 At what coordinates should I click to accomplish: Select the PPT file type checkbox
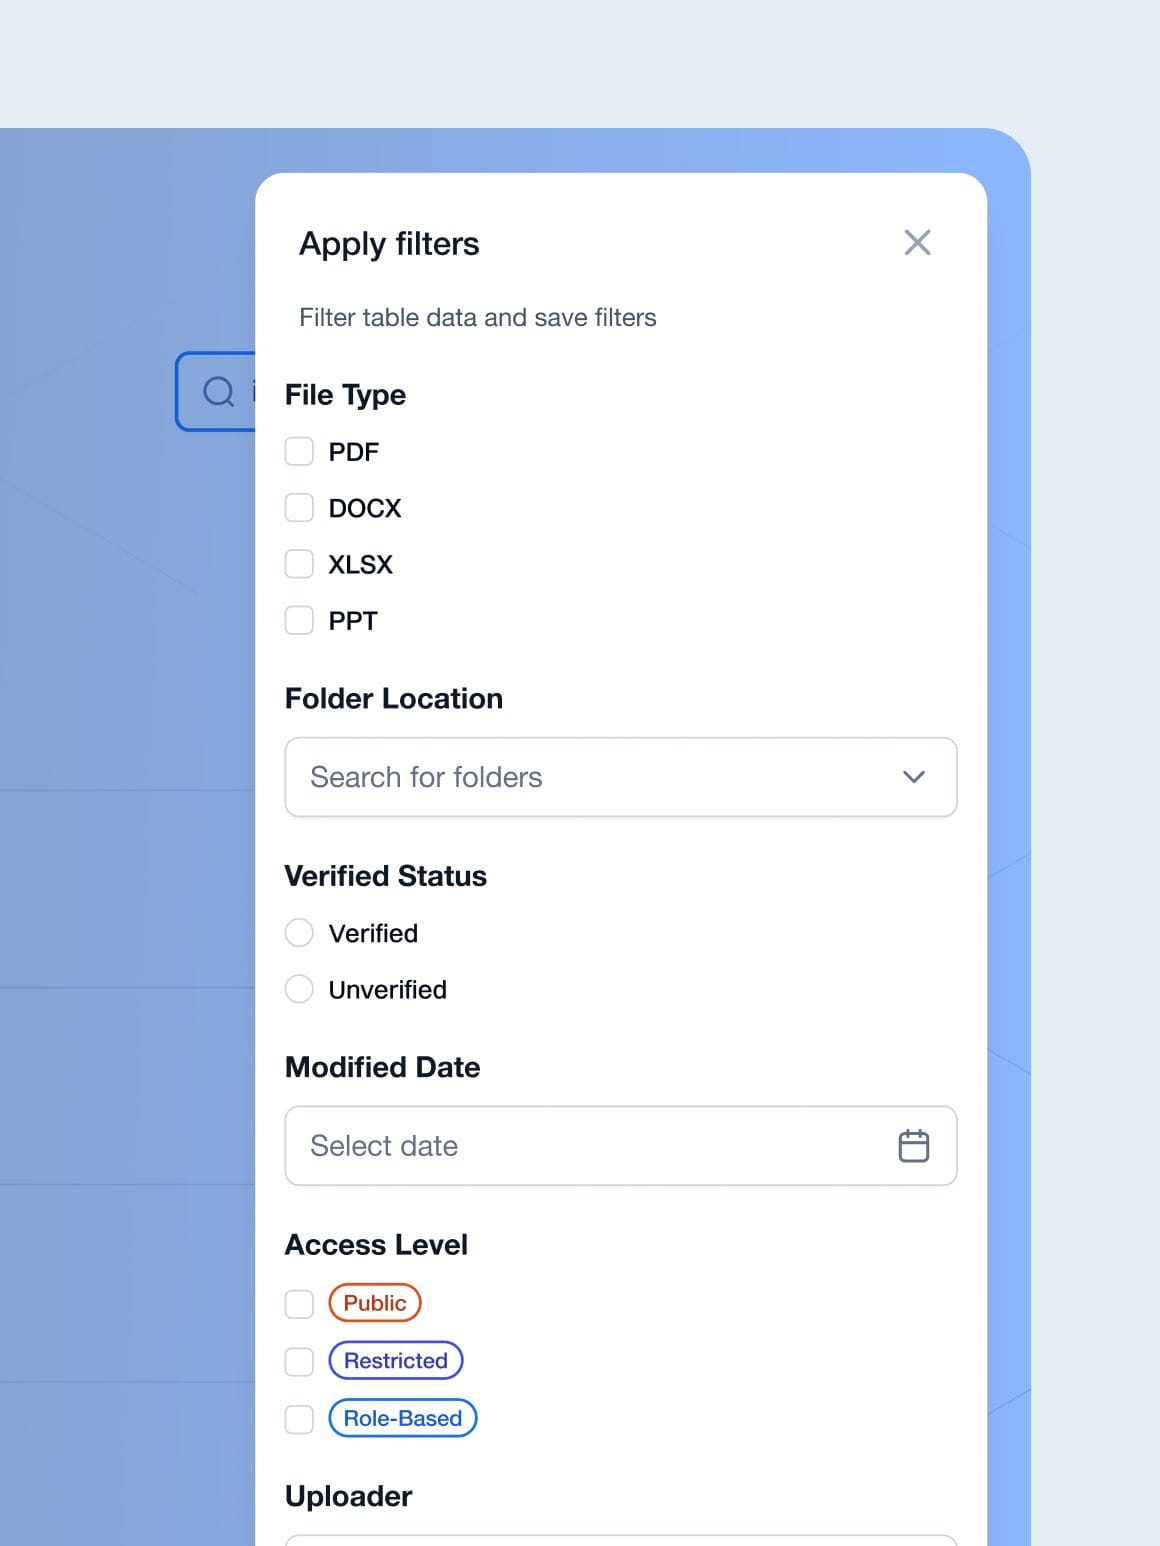pyautogui.click(x=299, y=621)
